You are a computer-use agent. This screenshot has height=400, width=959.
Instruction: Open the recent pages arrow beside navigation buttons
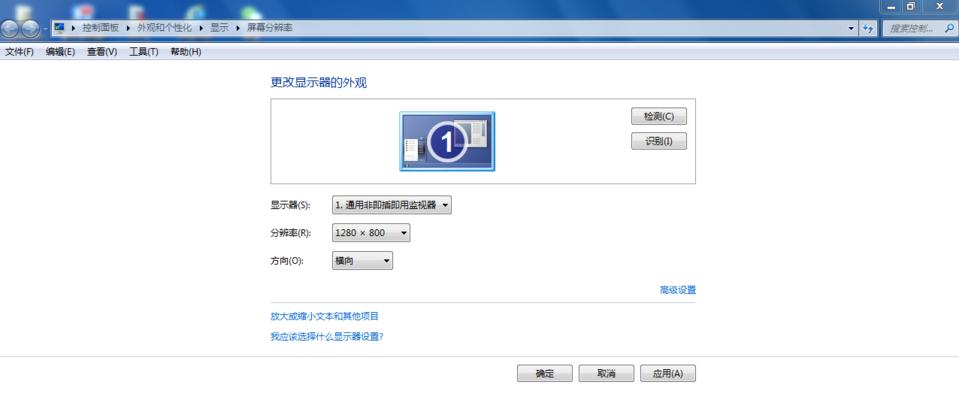click(x=45, y=29)
